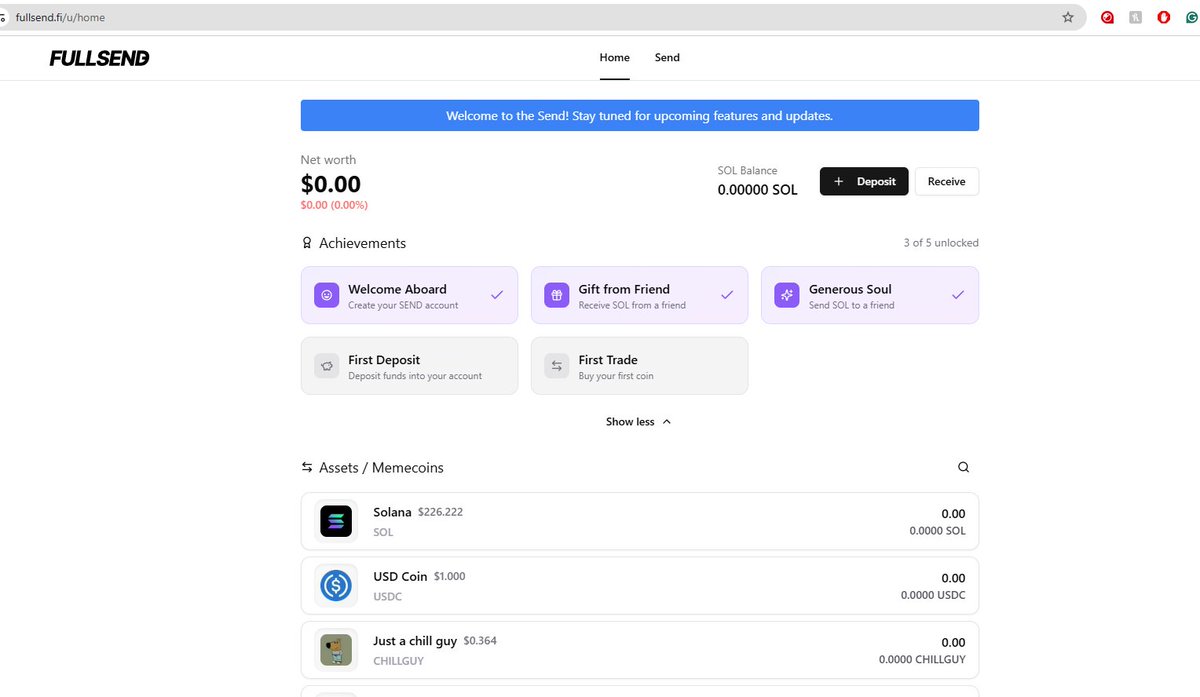Click the '$0.00 (0.00%)' change value
This screenshot has height=697, width=1200.
334,205
